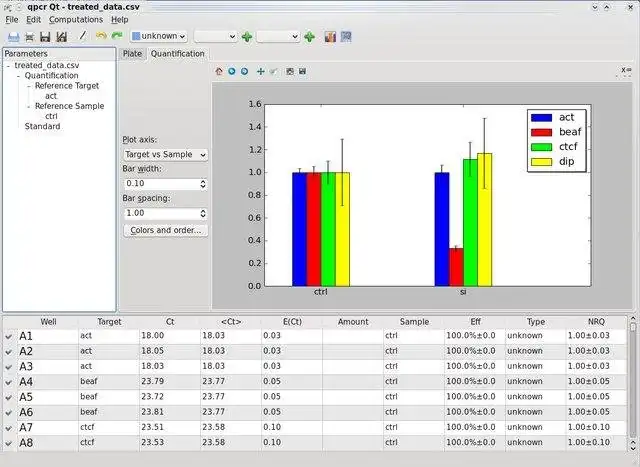
Task: Open the Computations menu
Action: tap(76, 20)
